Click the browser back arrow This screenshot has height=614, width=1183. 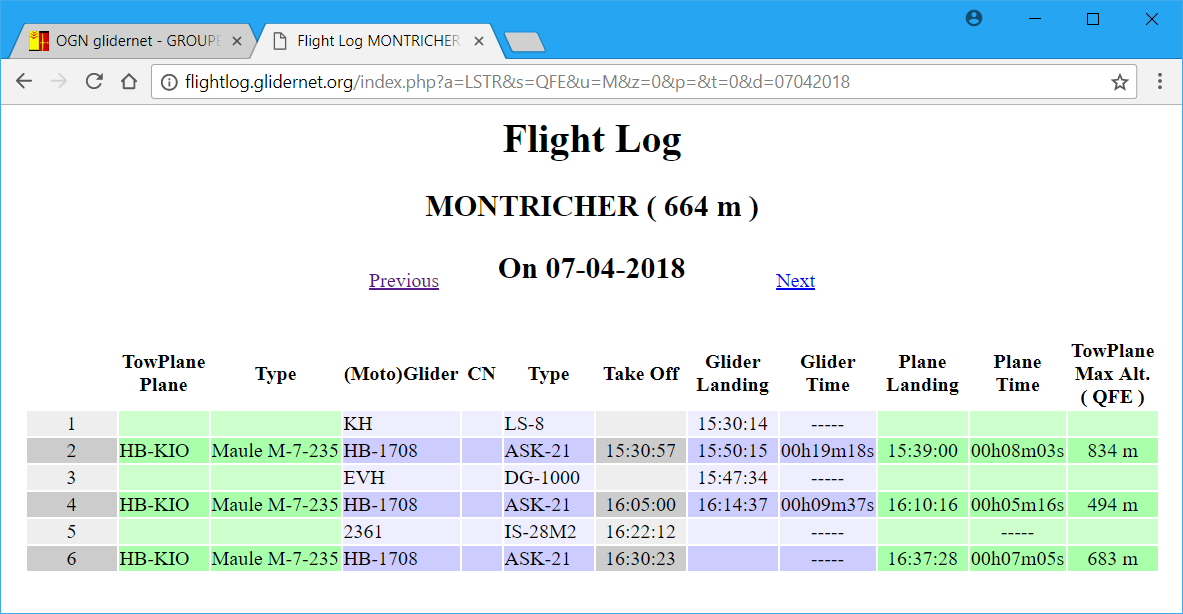tap(24, 82)
